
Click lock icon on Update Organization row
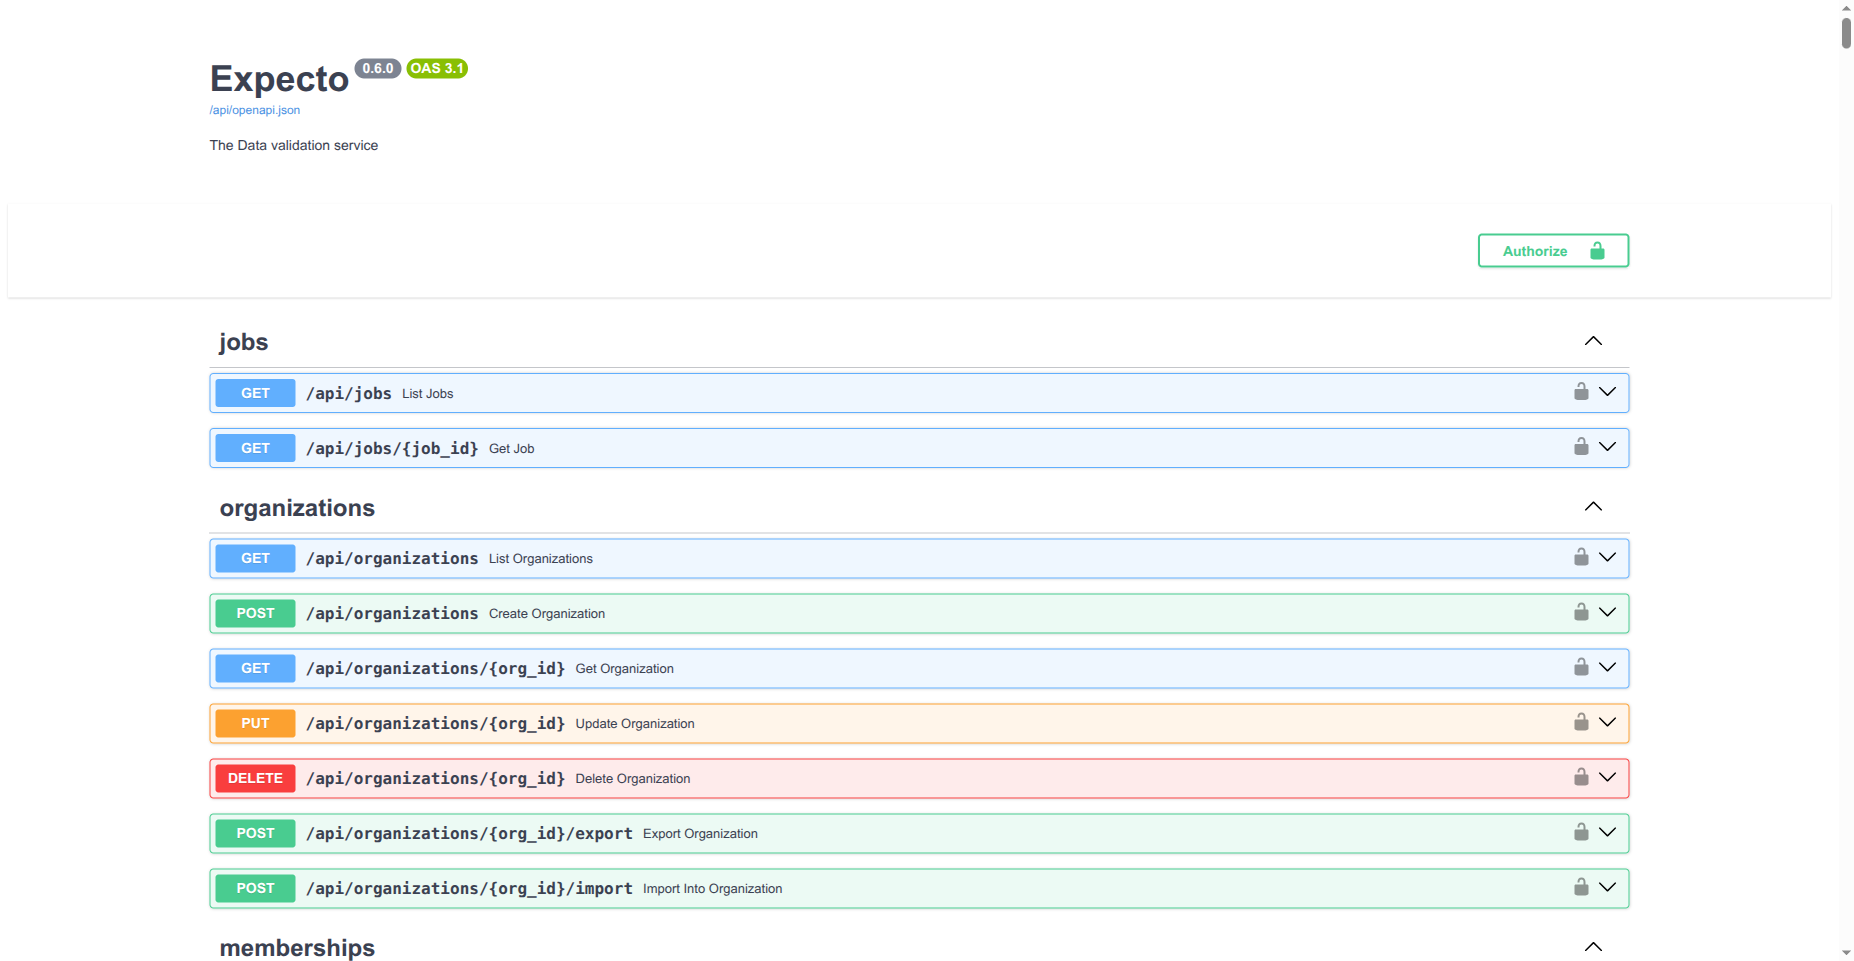pos(1581,722)
